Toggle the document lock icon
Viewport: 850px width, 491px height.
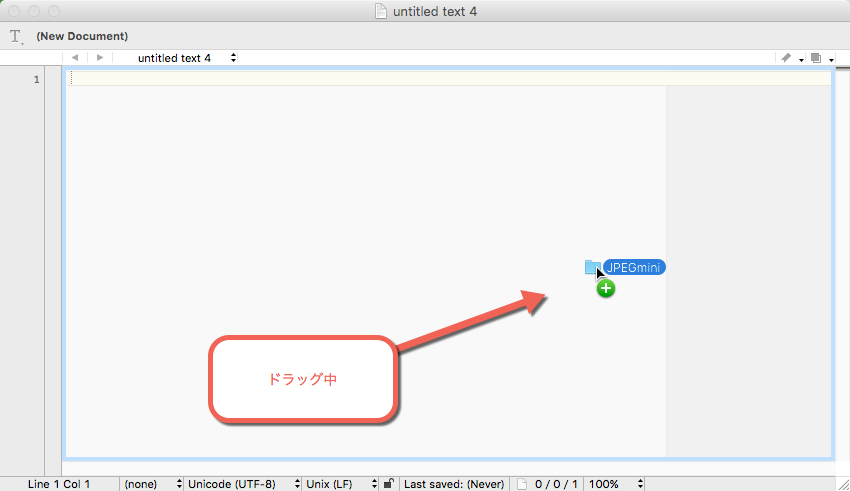coord(388,484)
